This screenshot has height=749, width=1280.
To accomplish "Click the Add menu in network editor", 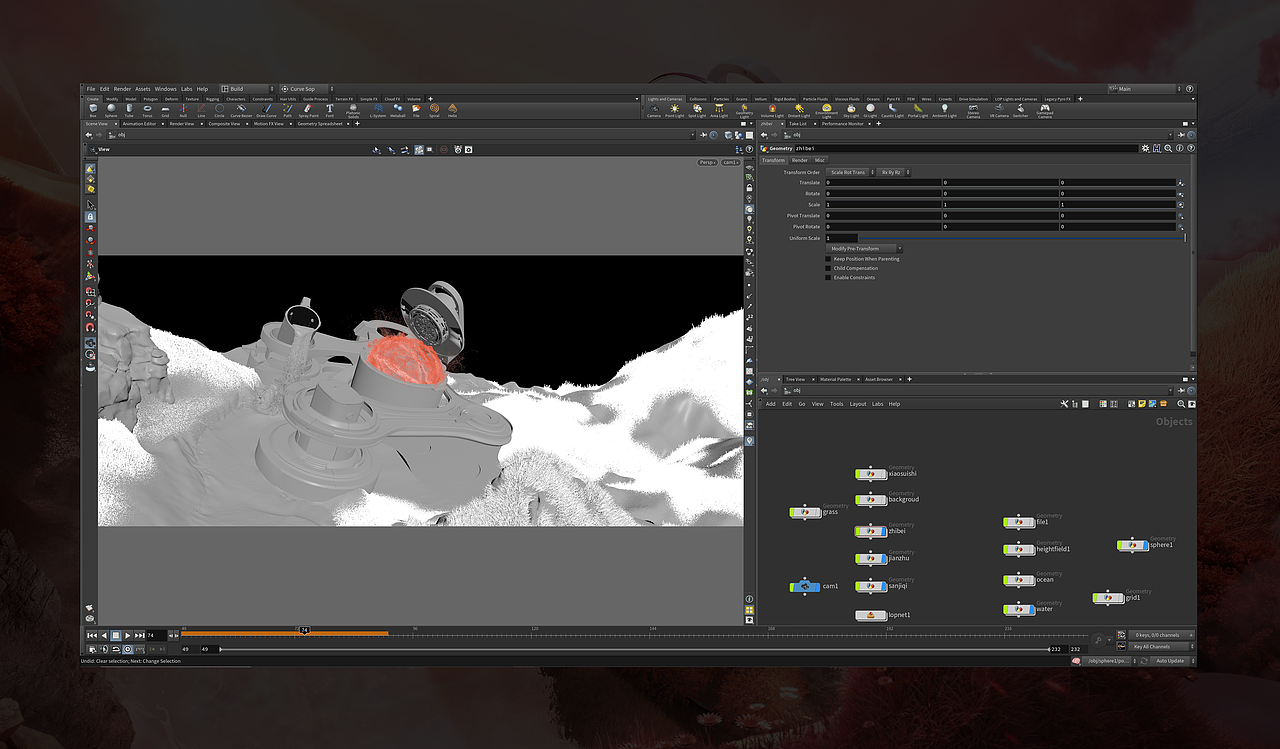I will [771, 404].
